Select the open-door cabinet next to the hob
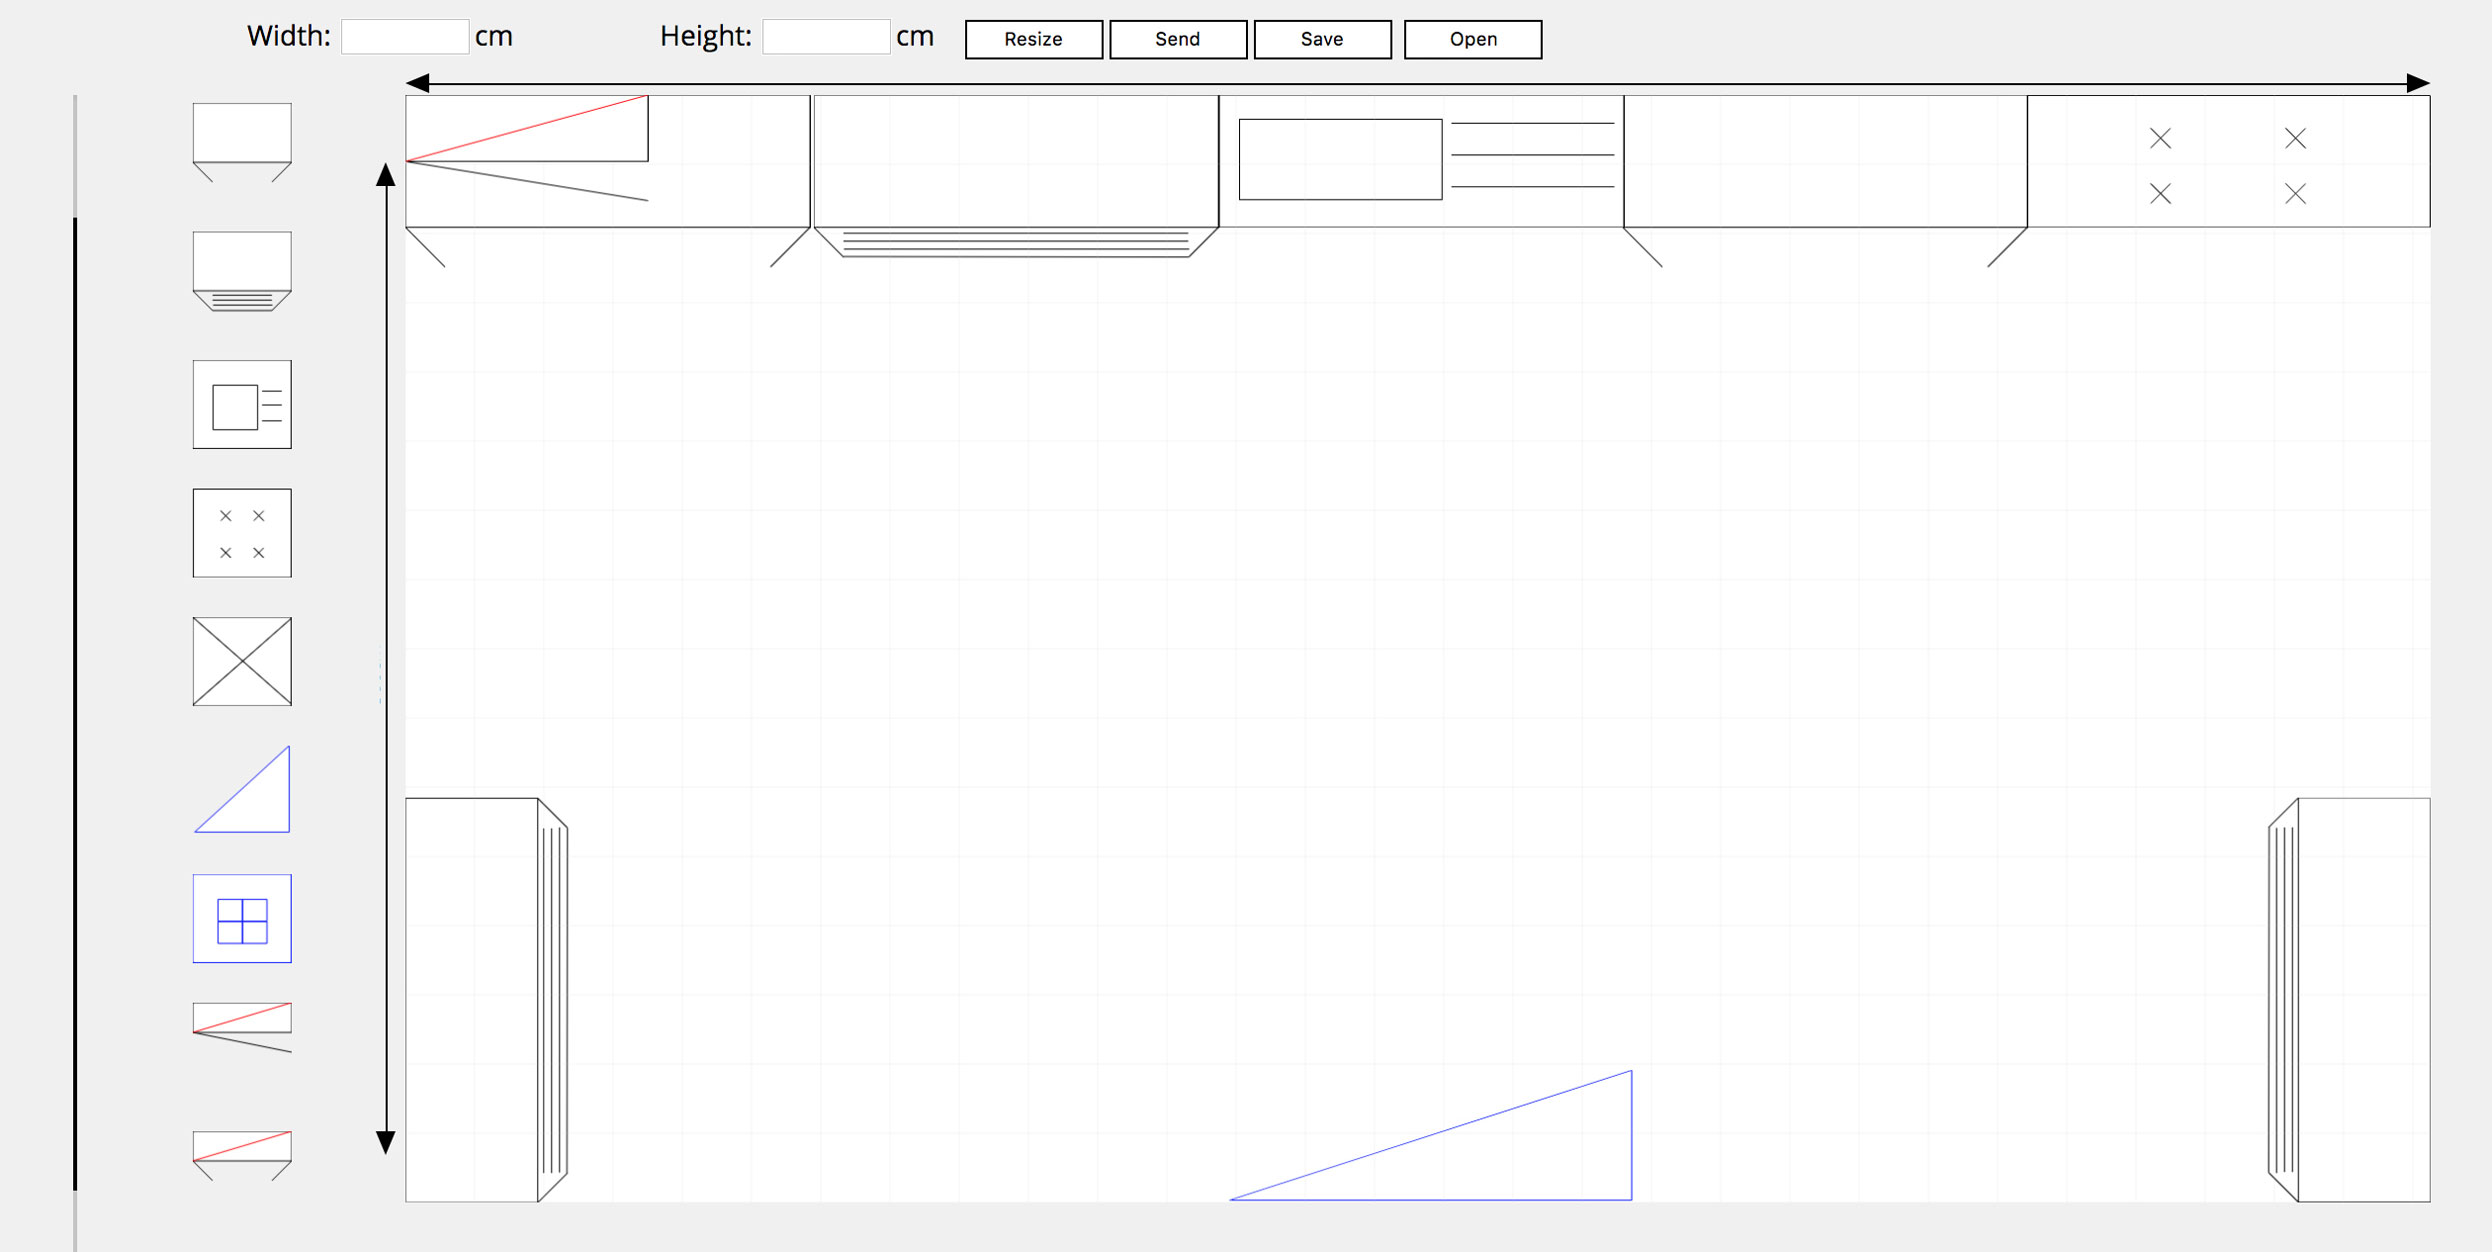Image resolution: width=2492 pixels, height=1252 pixels. 1825,181
